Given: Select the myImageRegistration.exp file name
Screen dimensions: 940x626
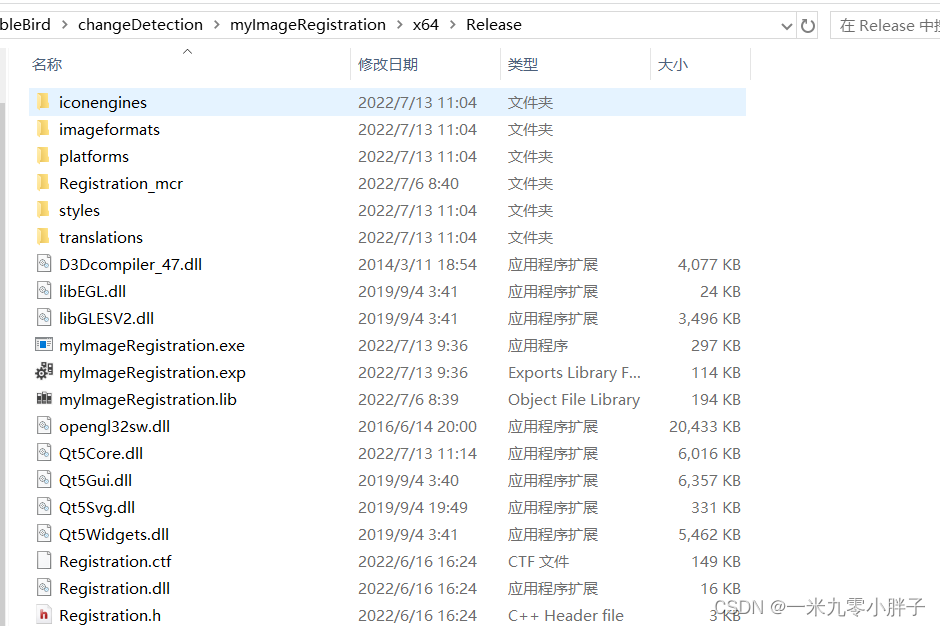Looking at the screenshot, I should pyautogui.click(x=152, y=372).
